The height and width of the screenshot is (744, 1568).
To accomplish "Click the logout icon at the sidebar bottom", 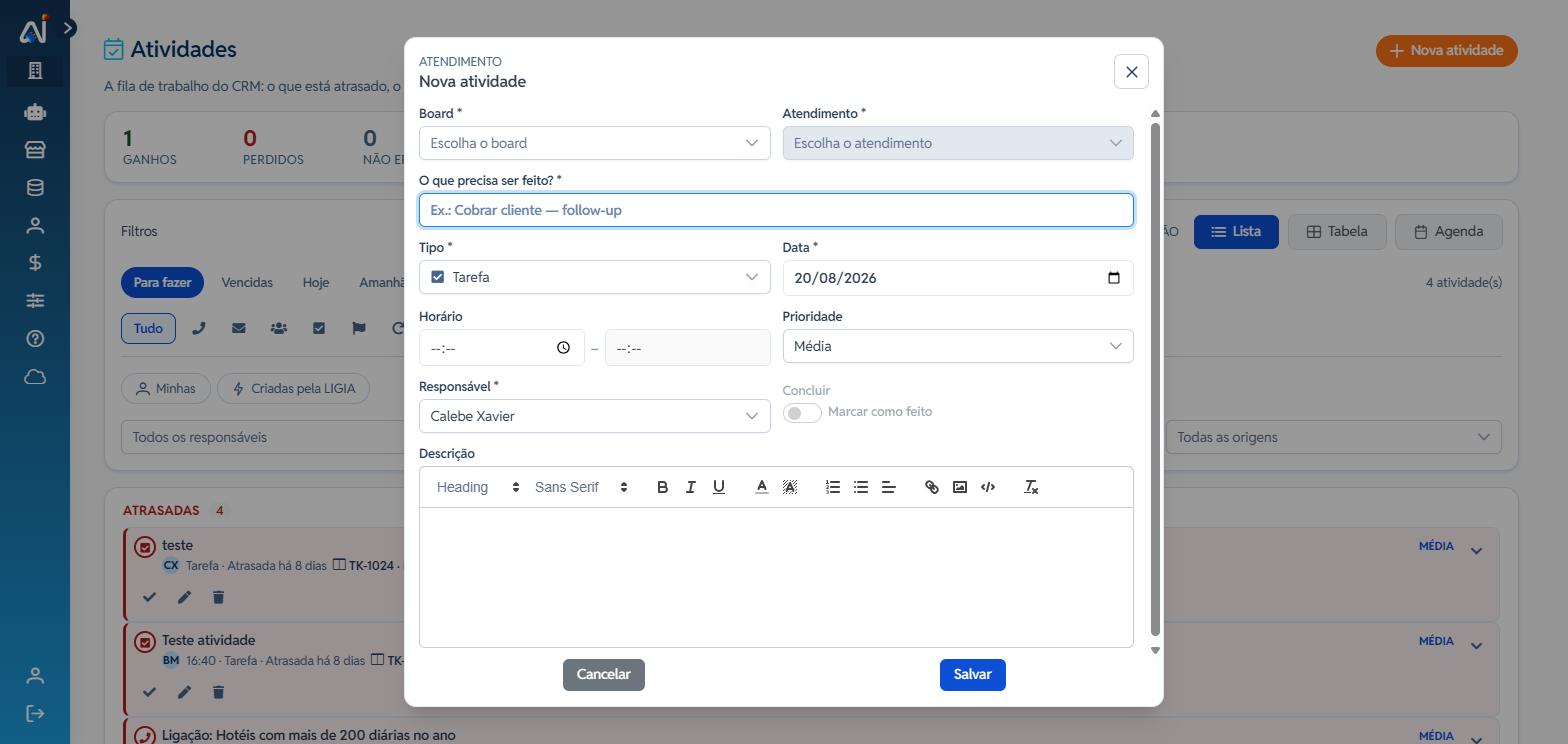I will point(35,713).
